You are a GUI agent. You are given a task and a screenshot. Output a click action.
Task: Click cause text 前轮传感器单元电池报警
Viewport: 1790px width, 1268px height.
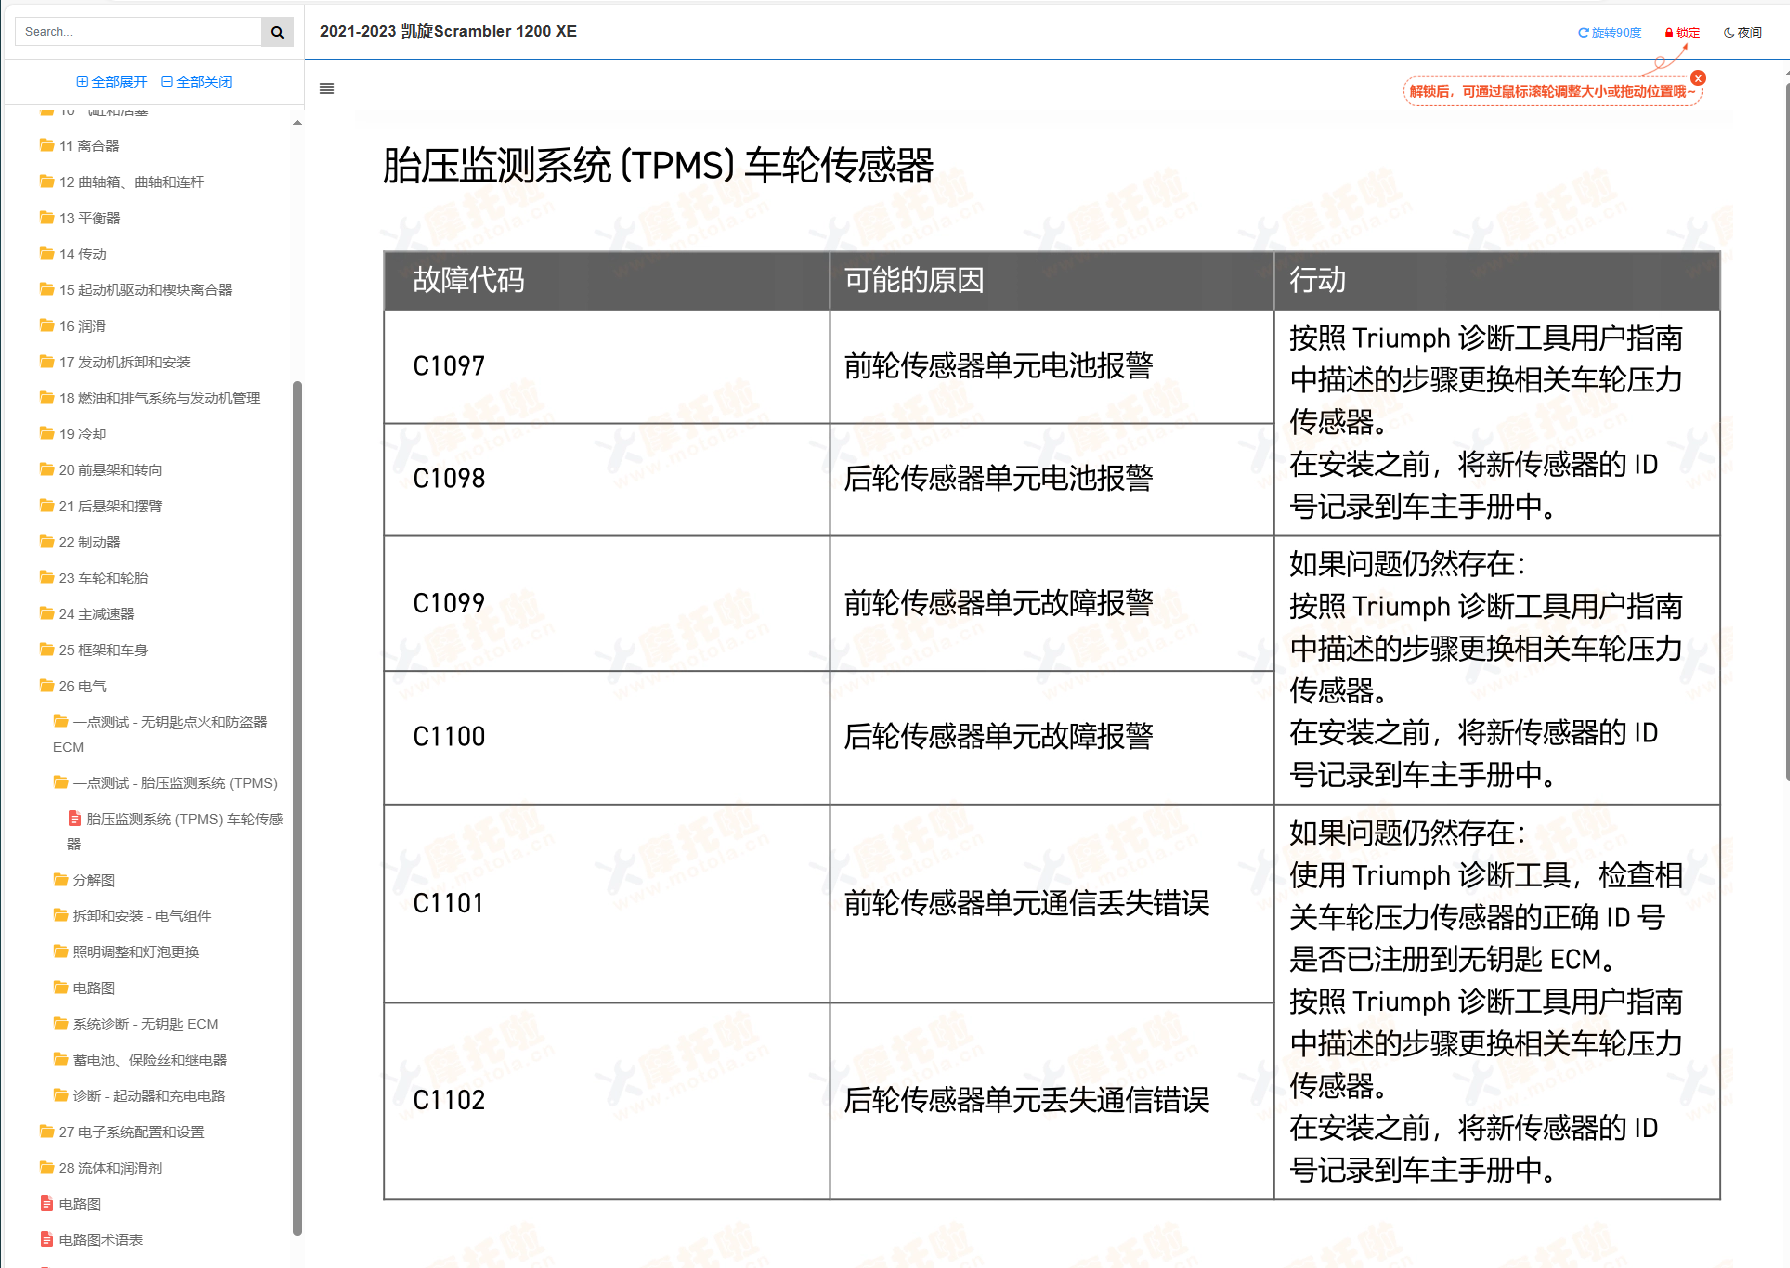point(999,366)
